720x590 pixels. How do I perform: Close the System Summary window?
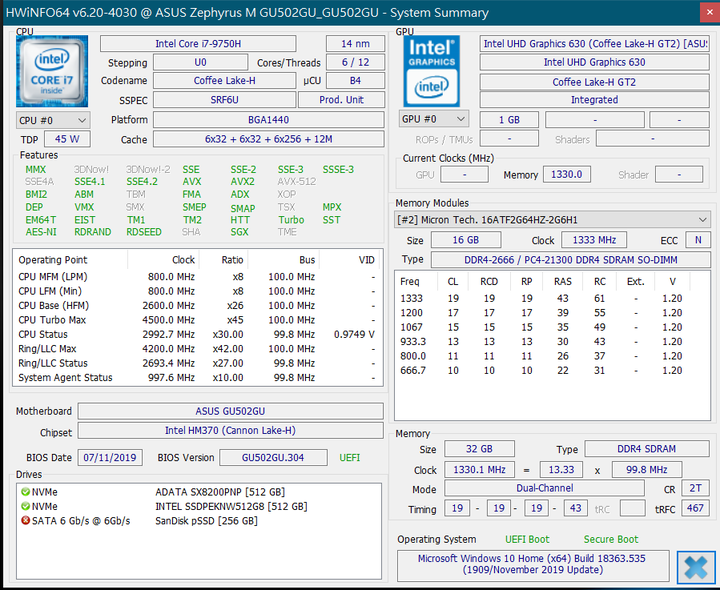pos(710,12)
